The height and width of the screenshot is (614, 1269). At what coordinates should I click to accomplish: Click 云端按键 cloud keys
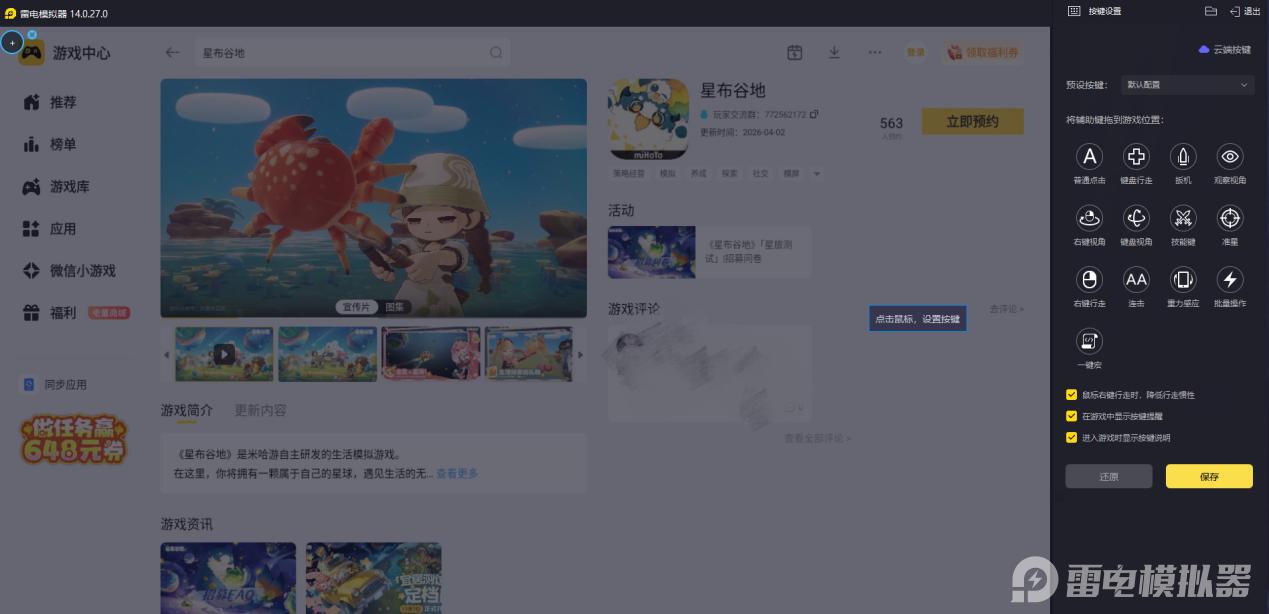coord(1225,49)
